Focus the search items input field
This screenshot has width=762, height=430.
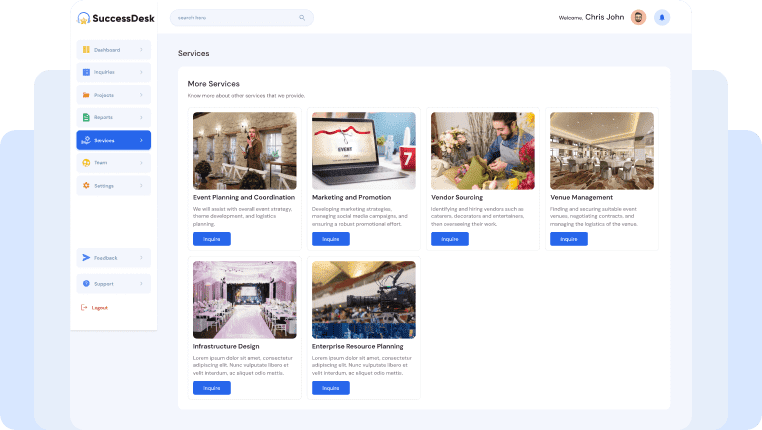(x=235, y=17)
